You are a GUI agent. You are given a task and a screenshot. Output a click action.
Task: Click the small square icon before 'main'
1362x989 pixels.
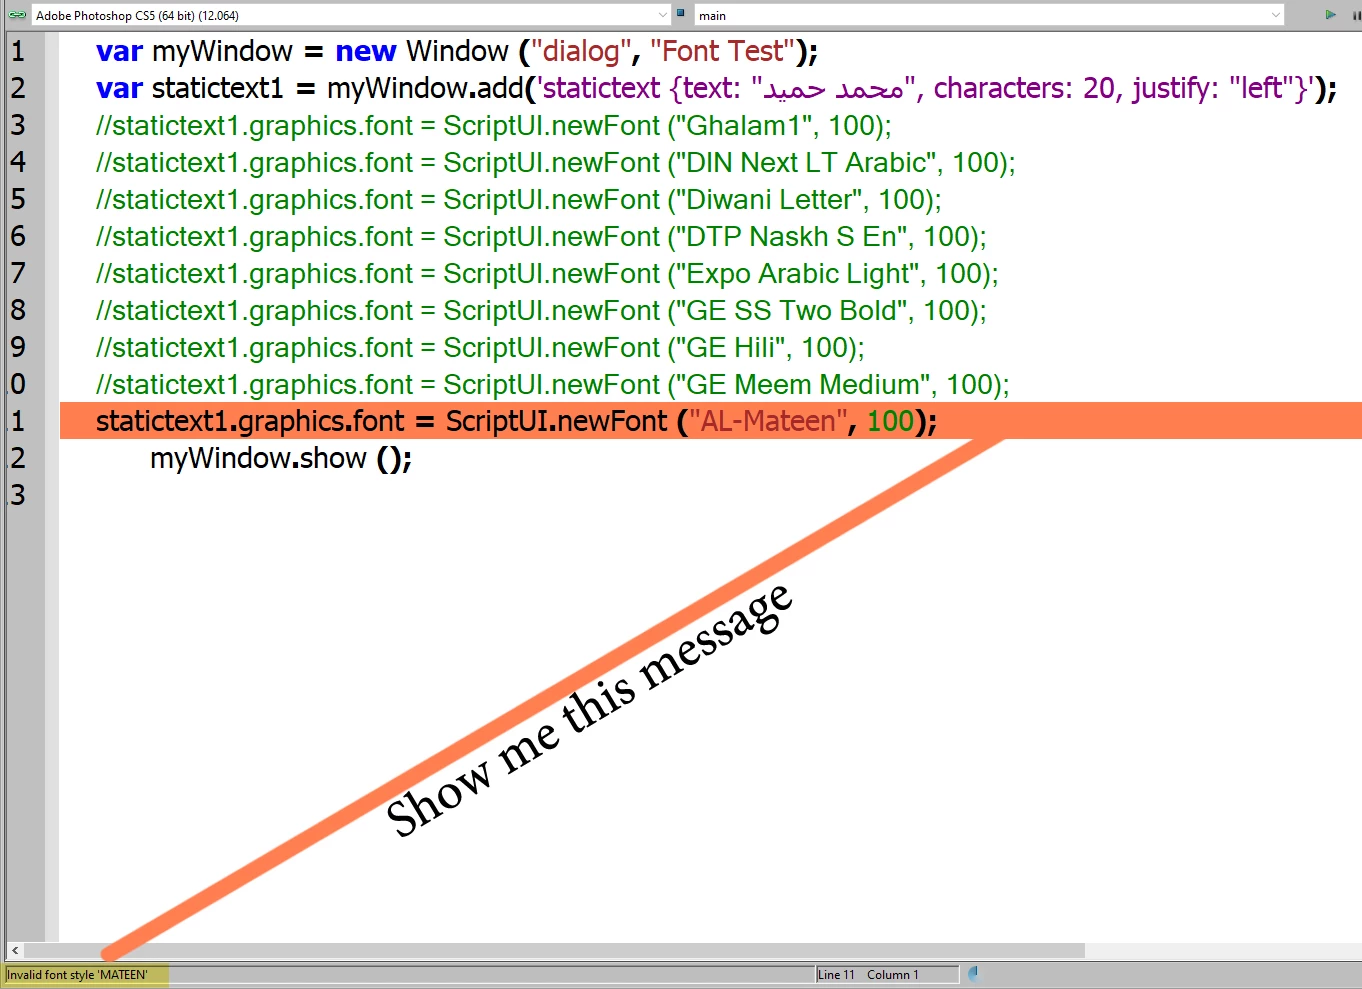(x=681, y=14)
